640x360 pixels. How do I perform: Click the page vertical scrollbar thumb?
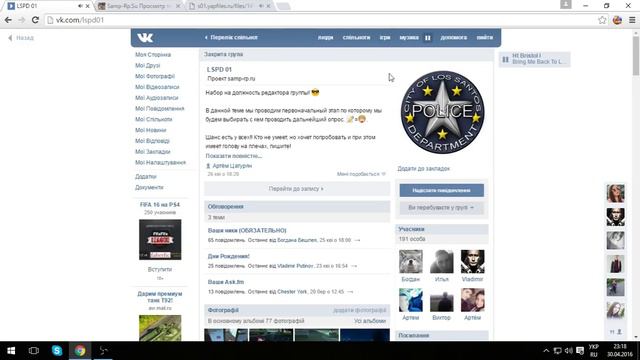(636, 56)
